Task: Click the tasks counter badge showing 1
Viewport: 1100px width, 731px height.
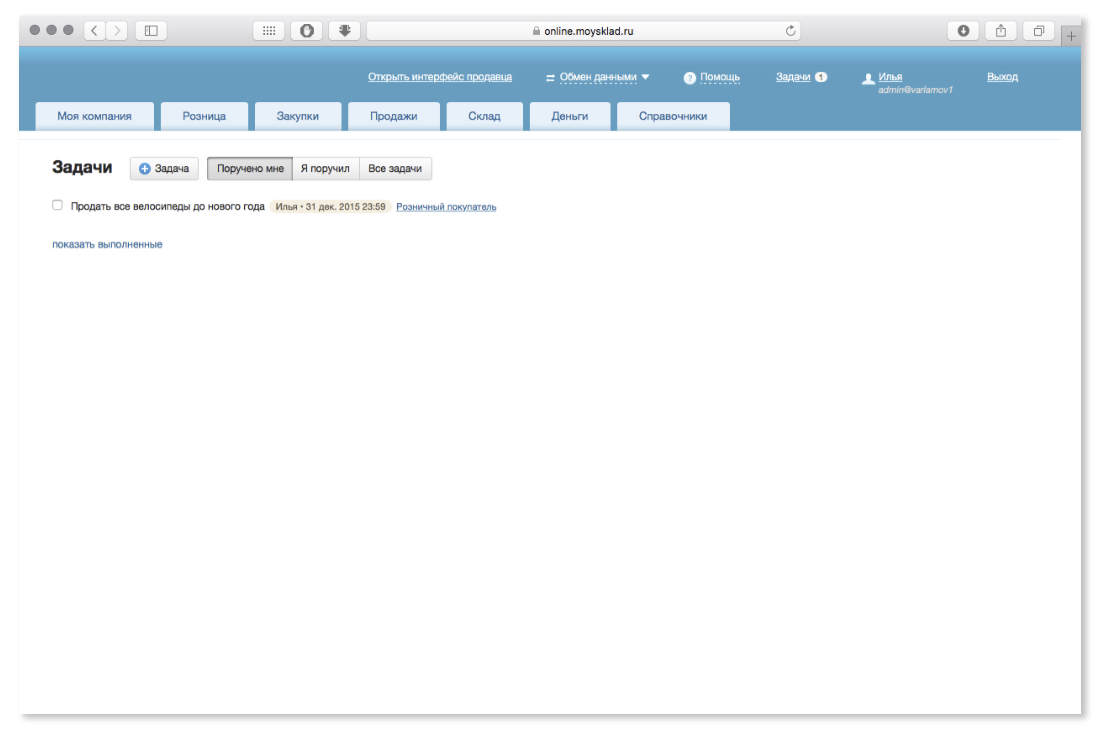Action: tap(821, 77)
